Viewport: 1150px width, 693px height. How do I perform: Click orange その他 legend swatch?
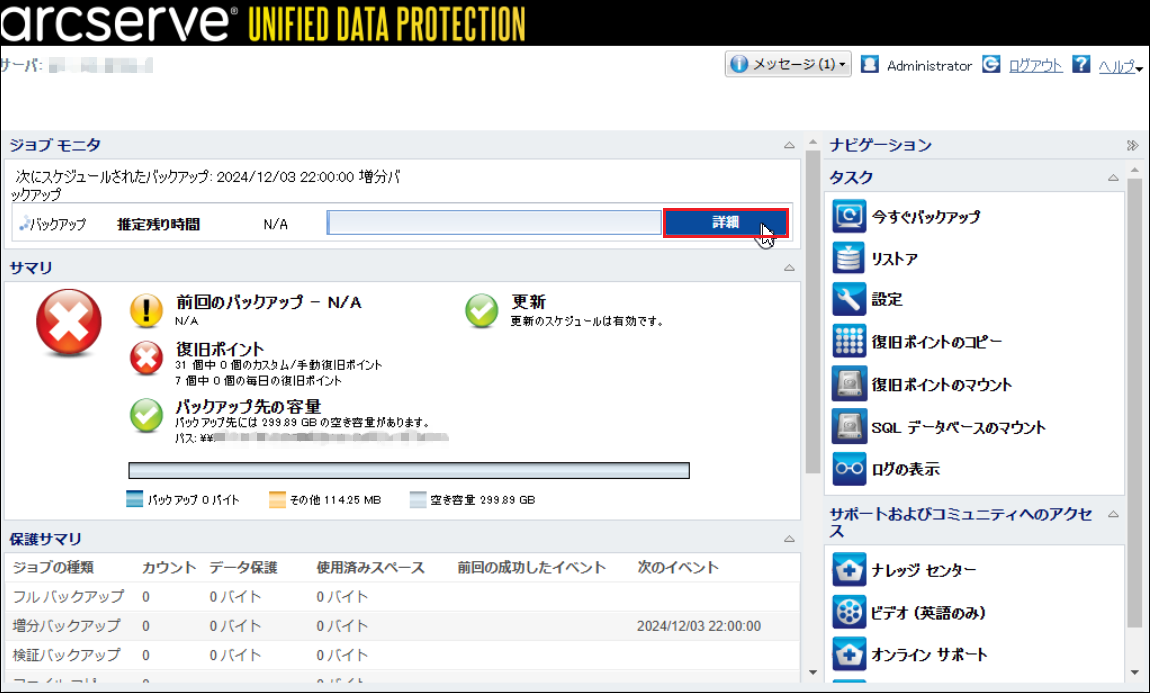(277, 499)
